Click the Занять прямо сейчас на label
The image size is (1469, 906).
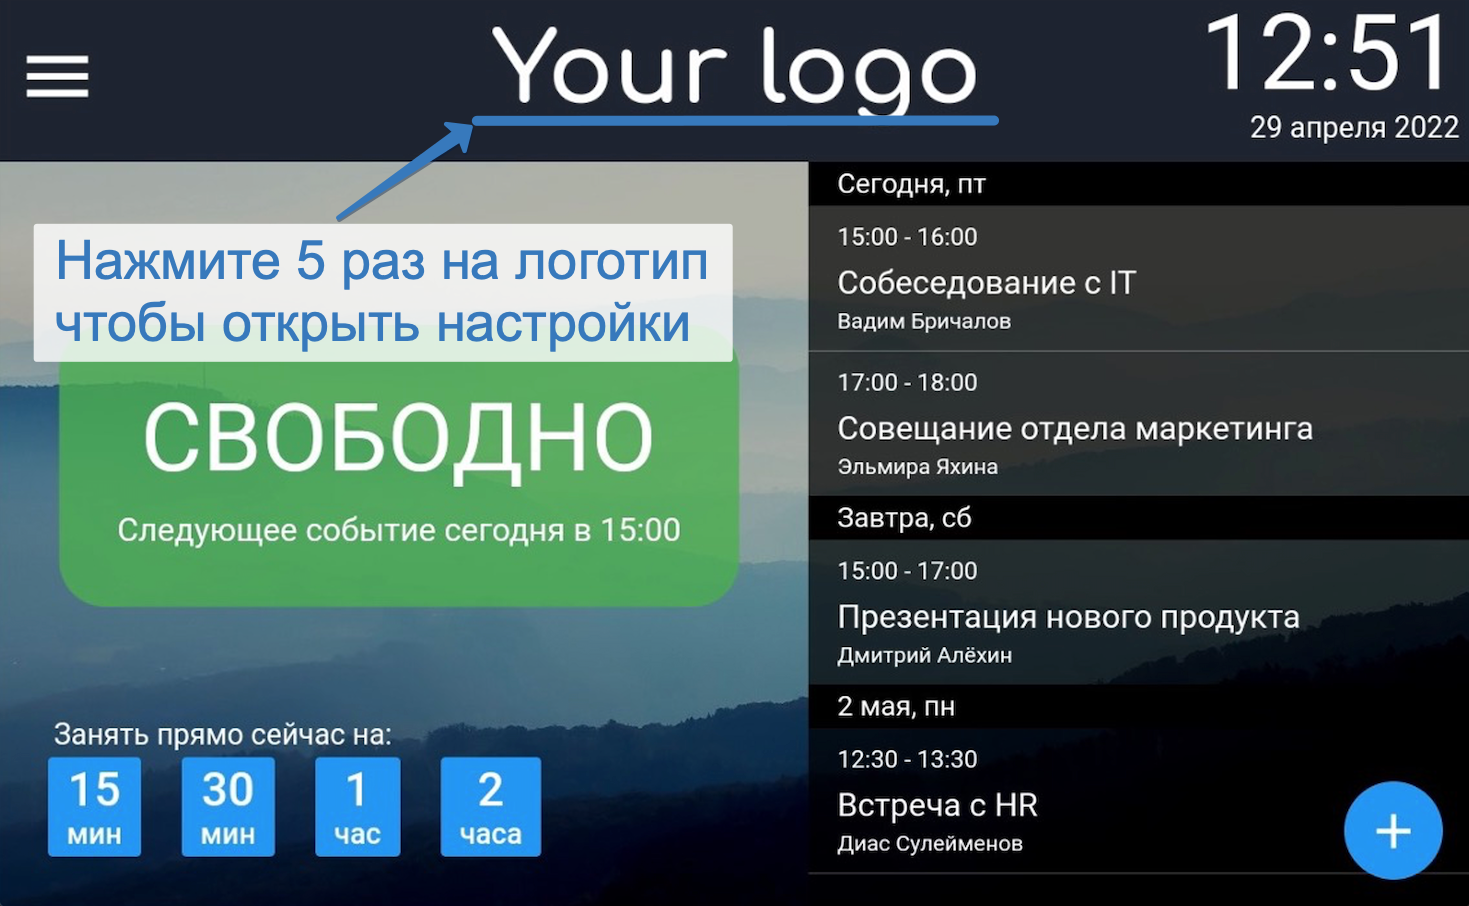coord(223,735)
